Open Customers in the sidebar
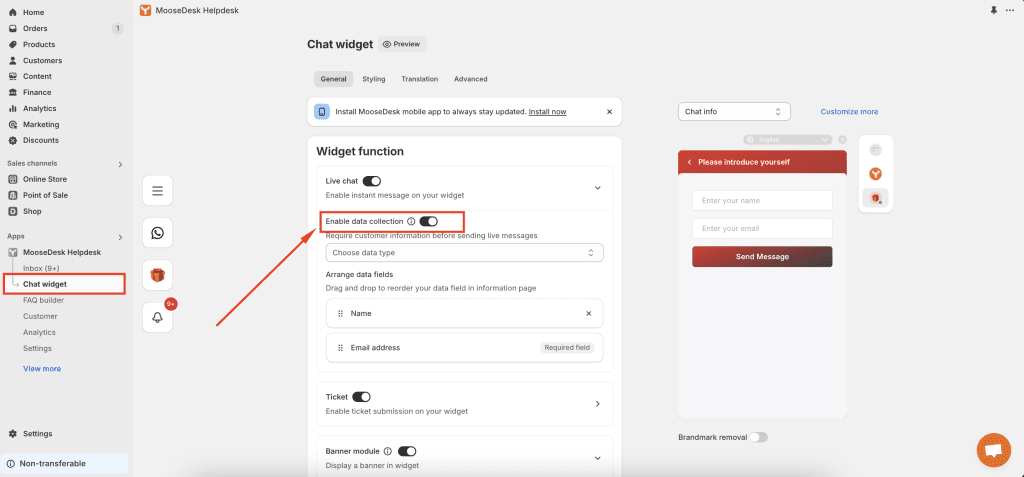Image resolution: width=1024 pixels, height=477 pixels. [x=42, y=61]
